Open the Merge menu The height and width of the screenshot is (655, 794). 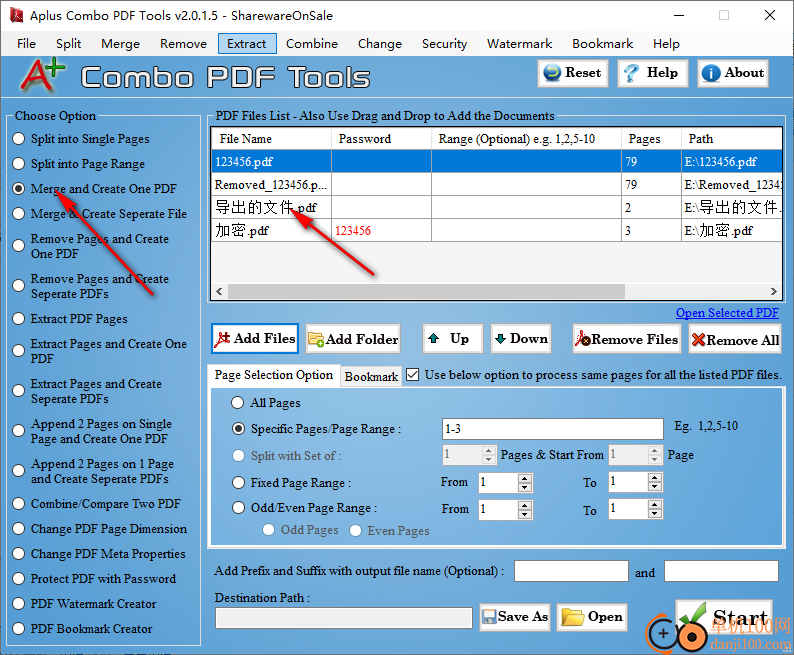[x=121, y=44]
